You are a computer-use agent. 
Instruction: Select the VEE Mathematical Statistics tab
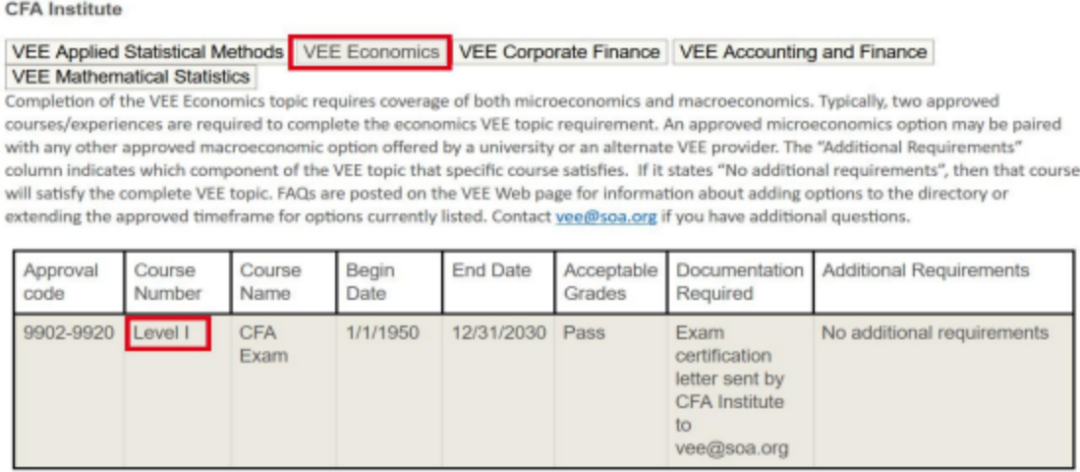coord(131,76)
